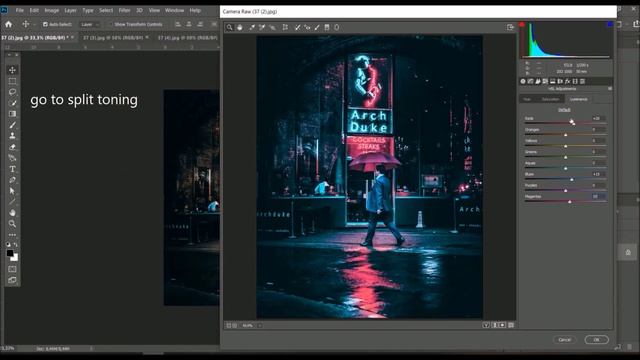Select the Radial Filter tool
640x360 pixels.
point(337,27)
